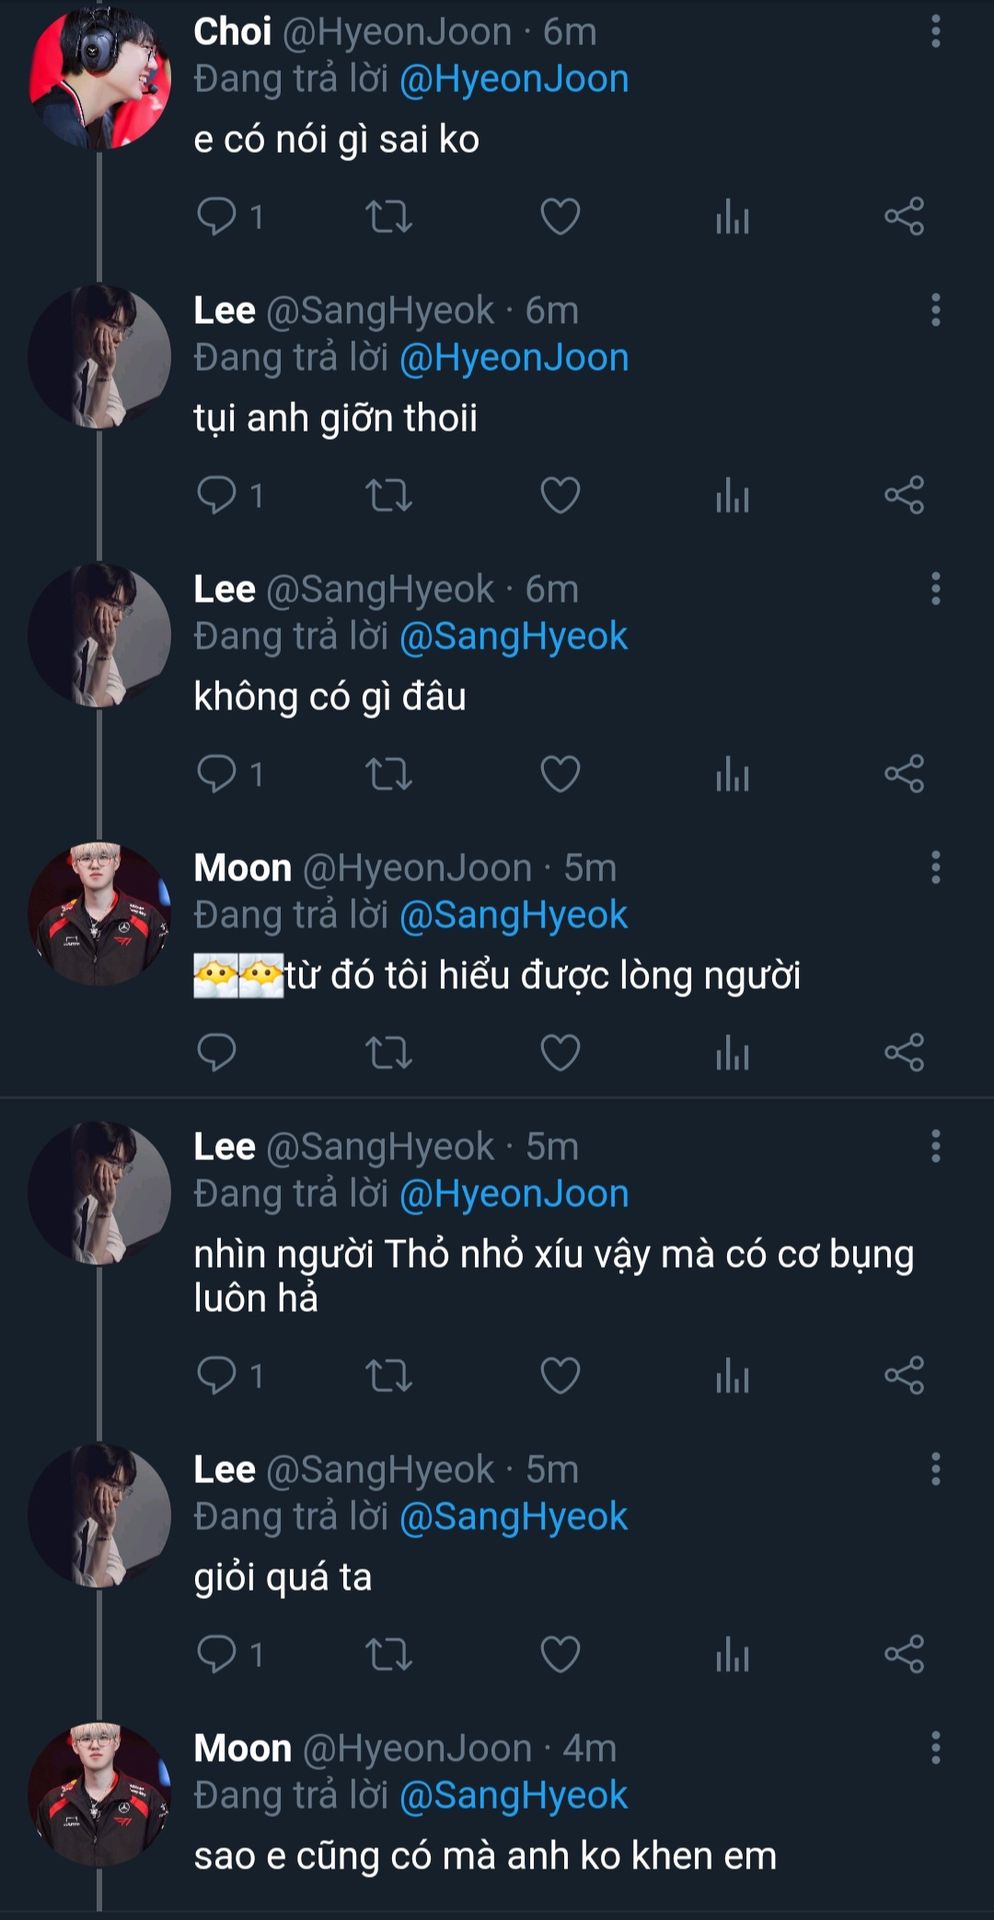Open Choi's profile picture
The image size is (994, 1920).
(x=100, y=77)
